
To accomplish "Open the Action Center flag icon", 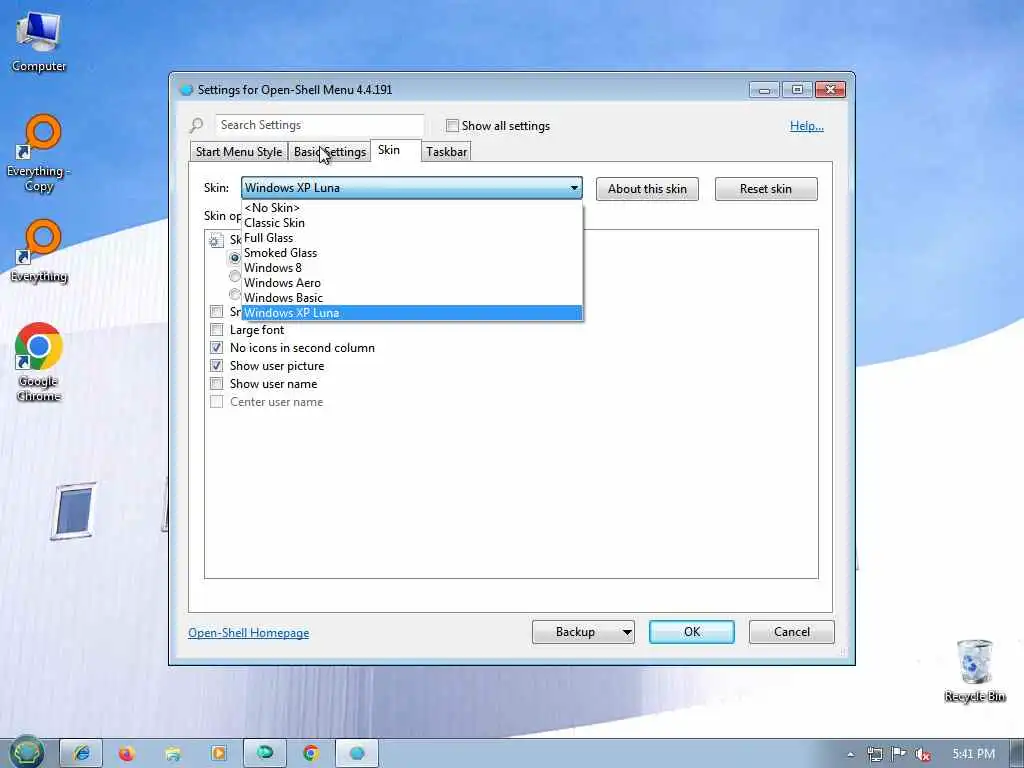I will tap(899, 754).
